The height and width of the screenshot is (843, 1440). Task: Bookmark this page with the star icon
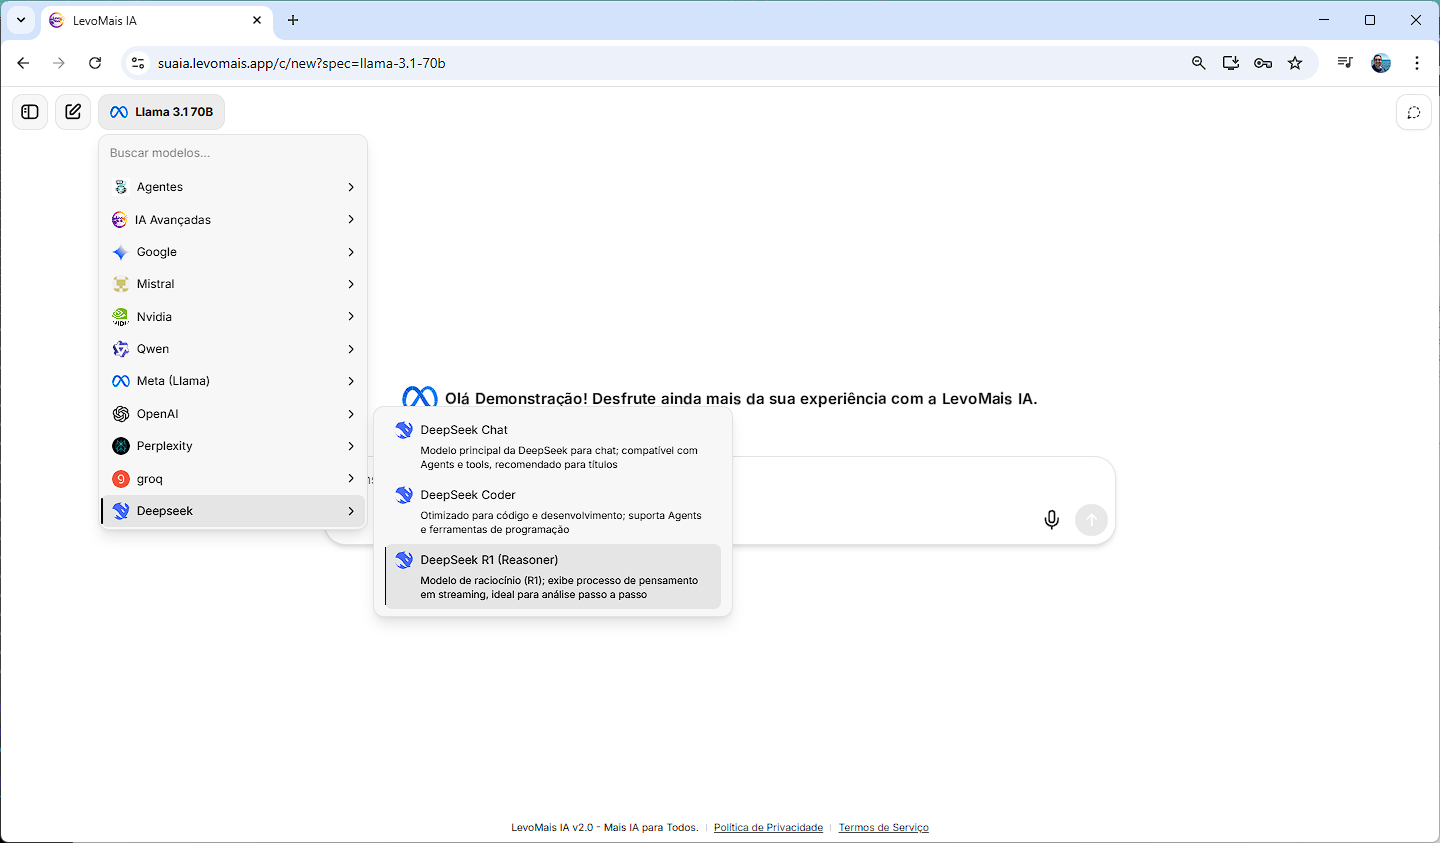pyautogui.click(x=1295, y=63)
